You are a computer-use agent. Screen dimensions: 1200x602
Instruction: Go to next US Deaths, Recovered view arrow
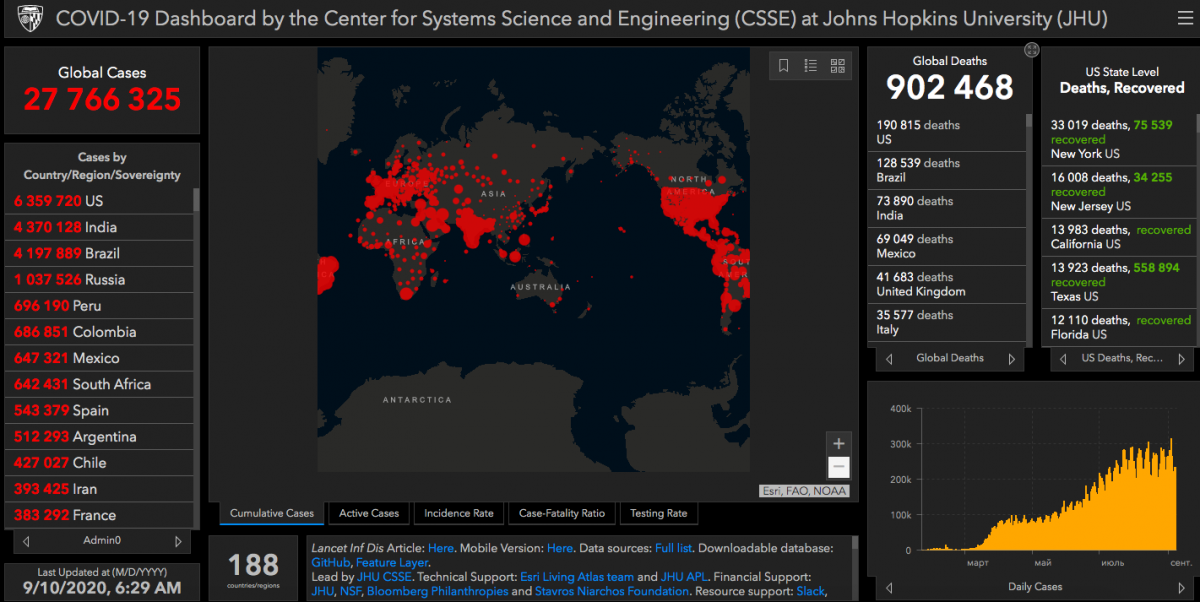[x=1181, y=359]
